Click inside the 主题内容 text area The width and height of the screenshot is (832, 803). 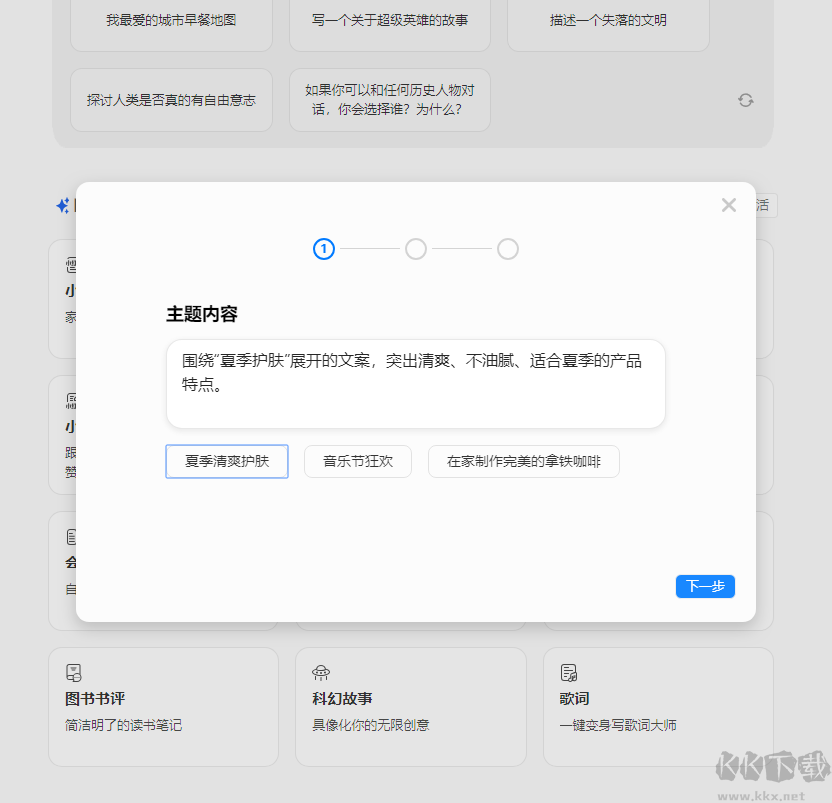415,383
